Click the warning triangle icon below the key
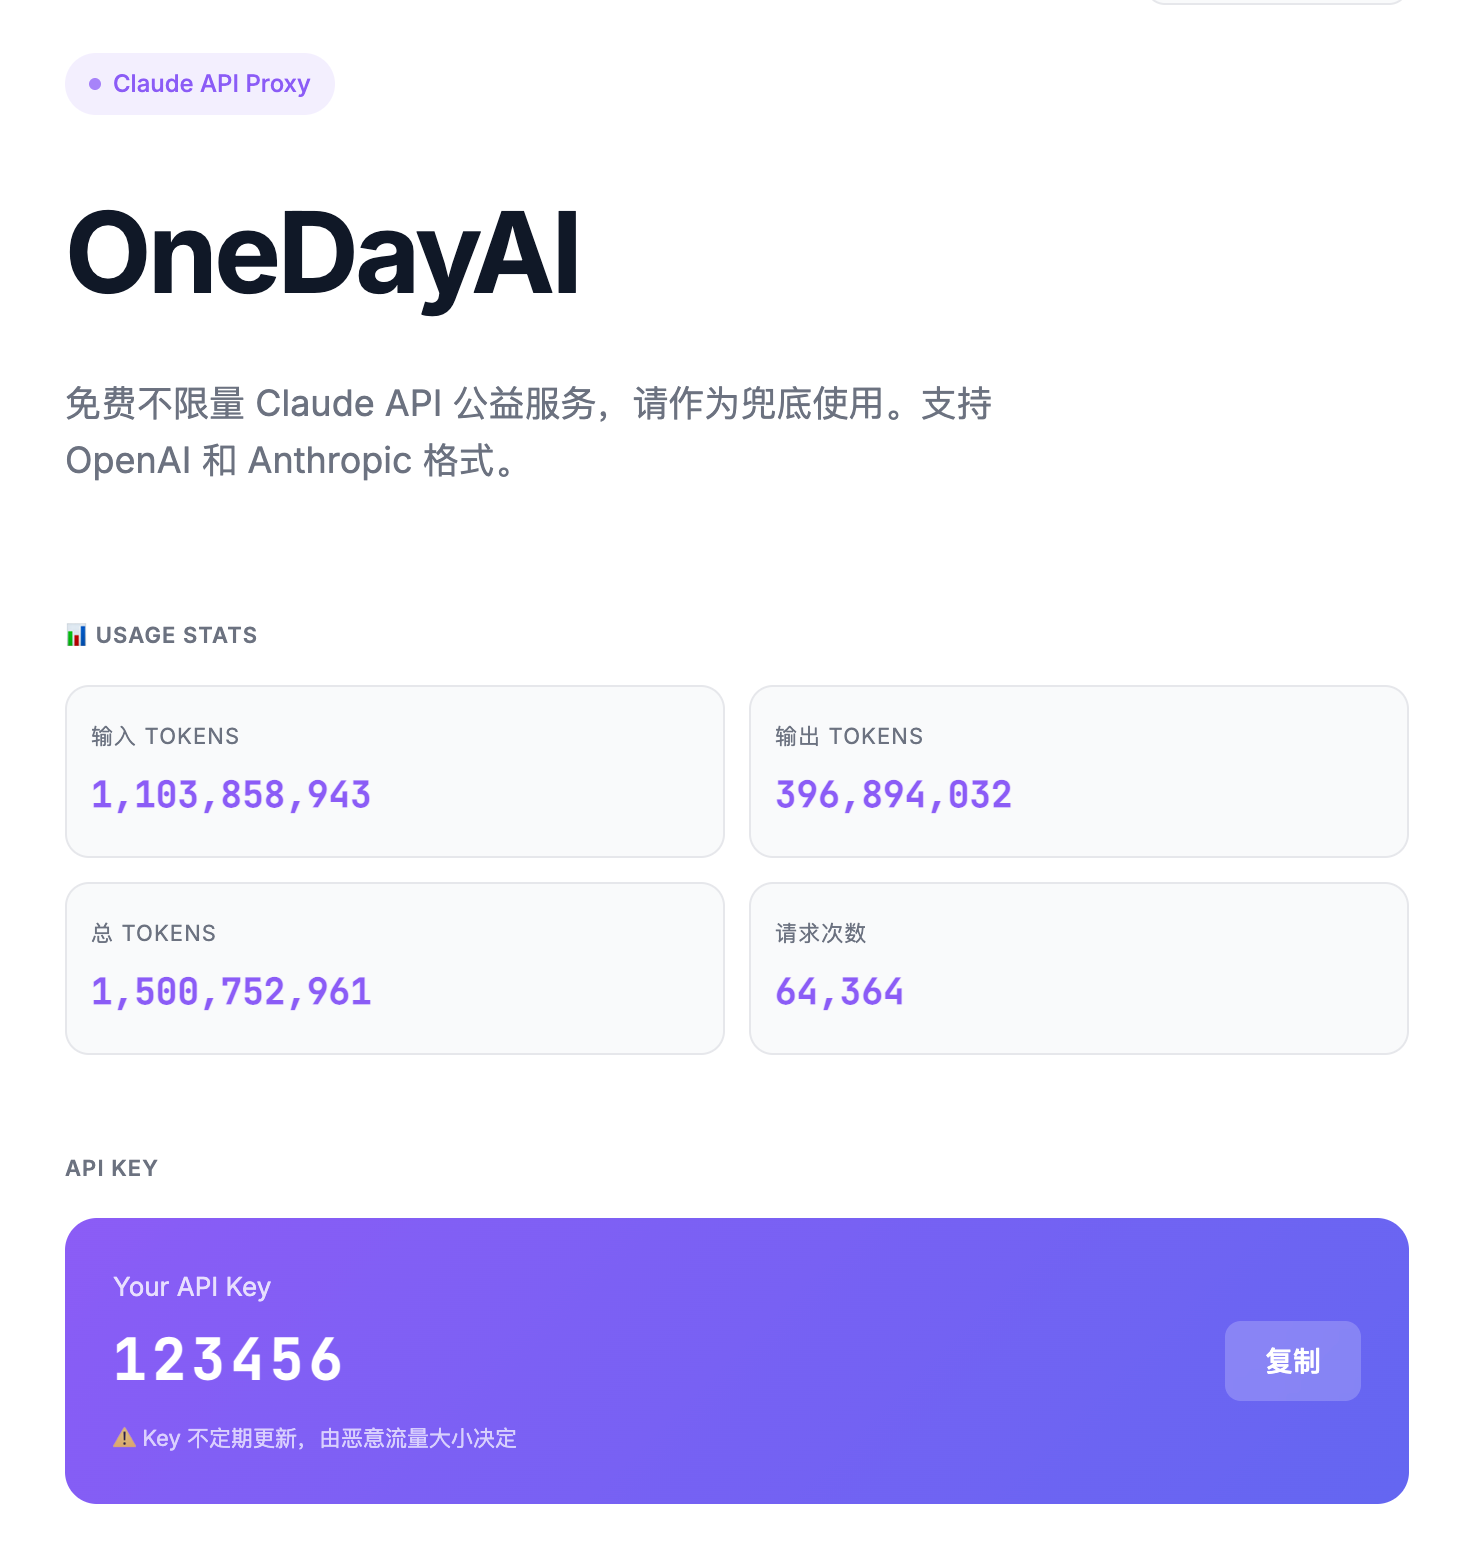The image size is (1476, 1566). [x=124, y=1438]
